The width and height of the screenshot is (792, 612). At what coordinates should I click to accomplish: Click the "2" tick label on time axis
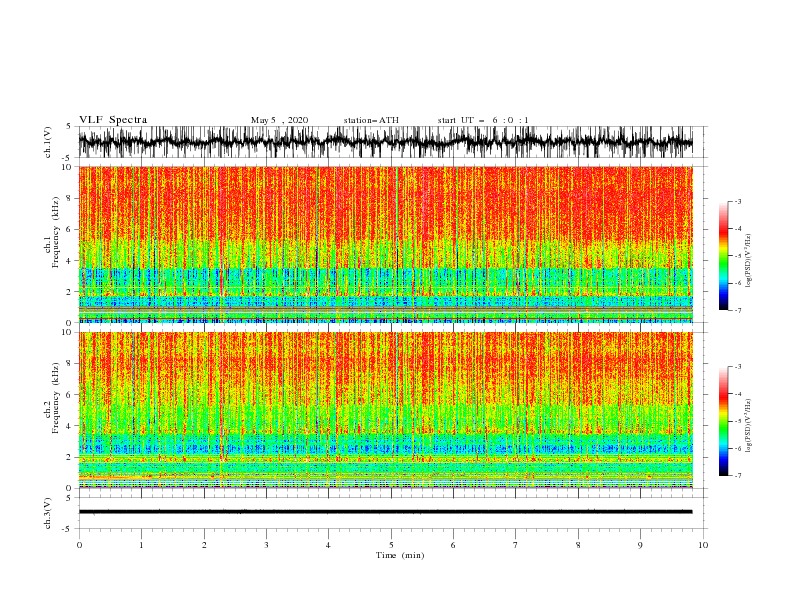[204, 545]
